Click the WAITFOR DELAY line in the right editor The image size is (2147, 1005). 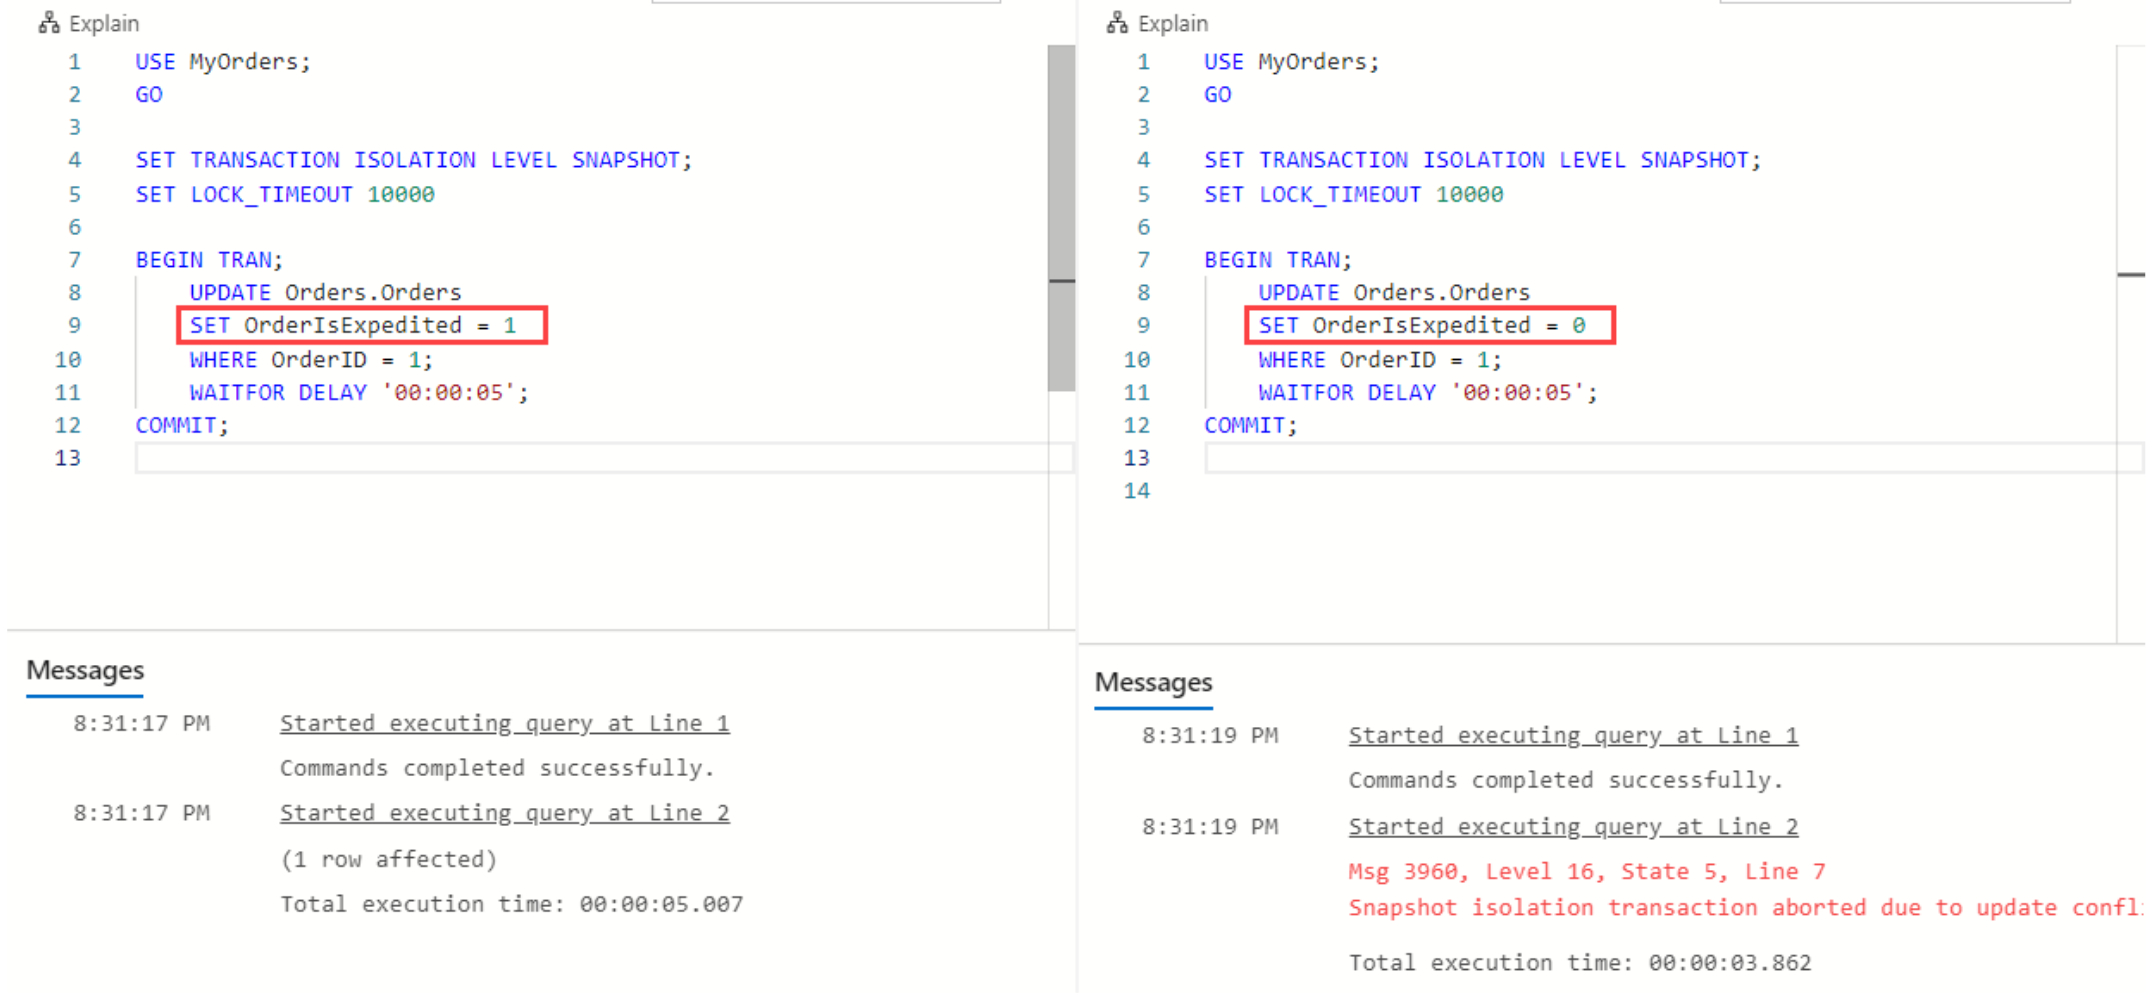[1428, 393]
